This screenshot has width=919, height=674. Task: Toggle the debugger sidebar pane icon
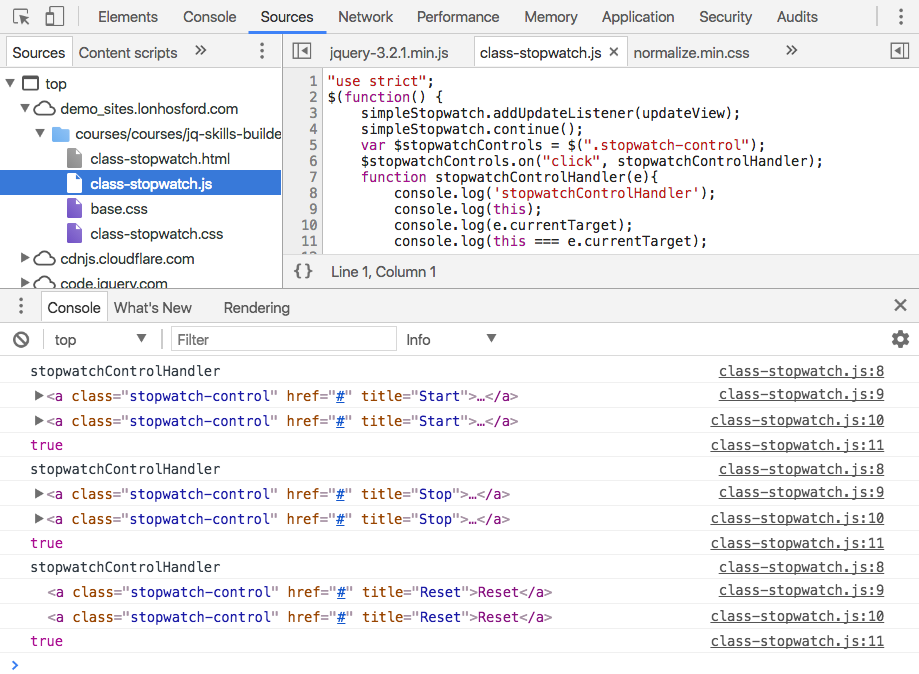tap(900, 51)
